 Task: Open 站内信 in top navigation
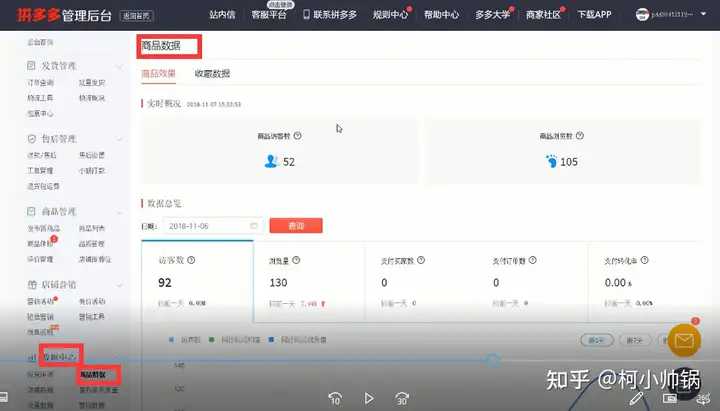[222, 15]
